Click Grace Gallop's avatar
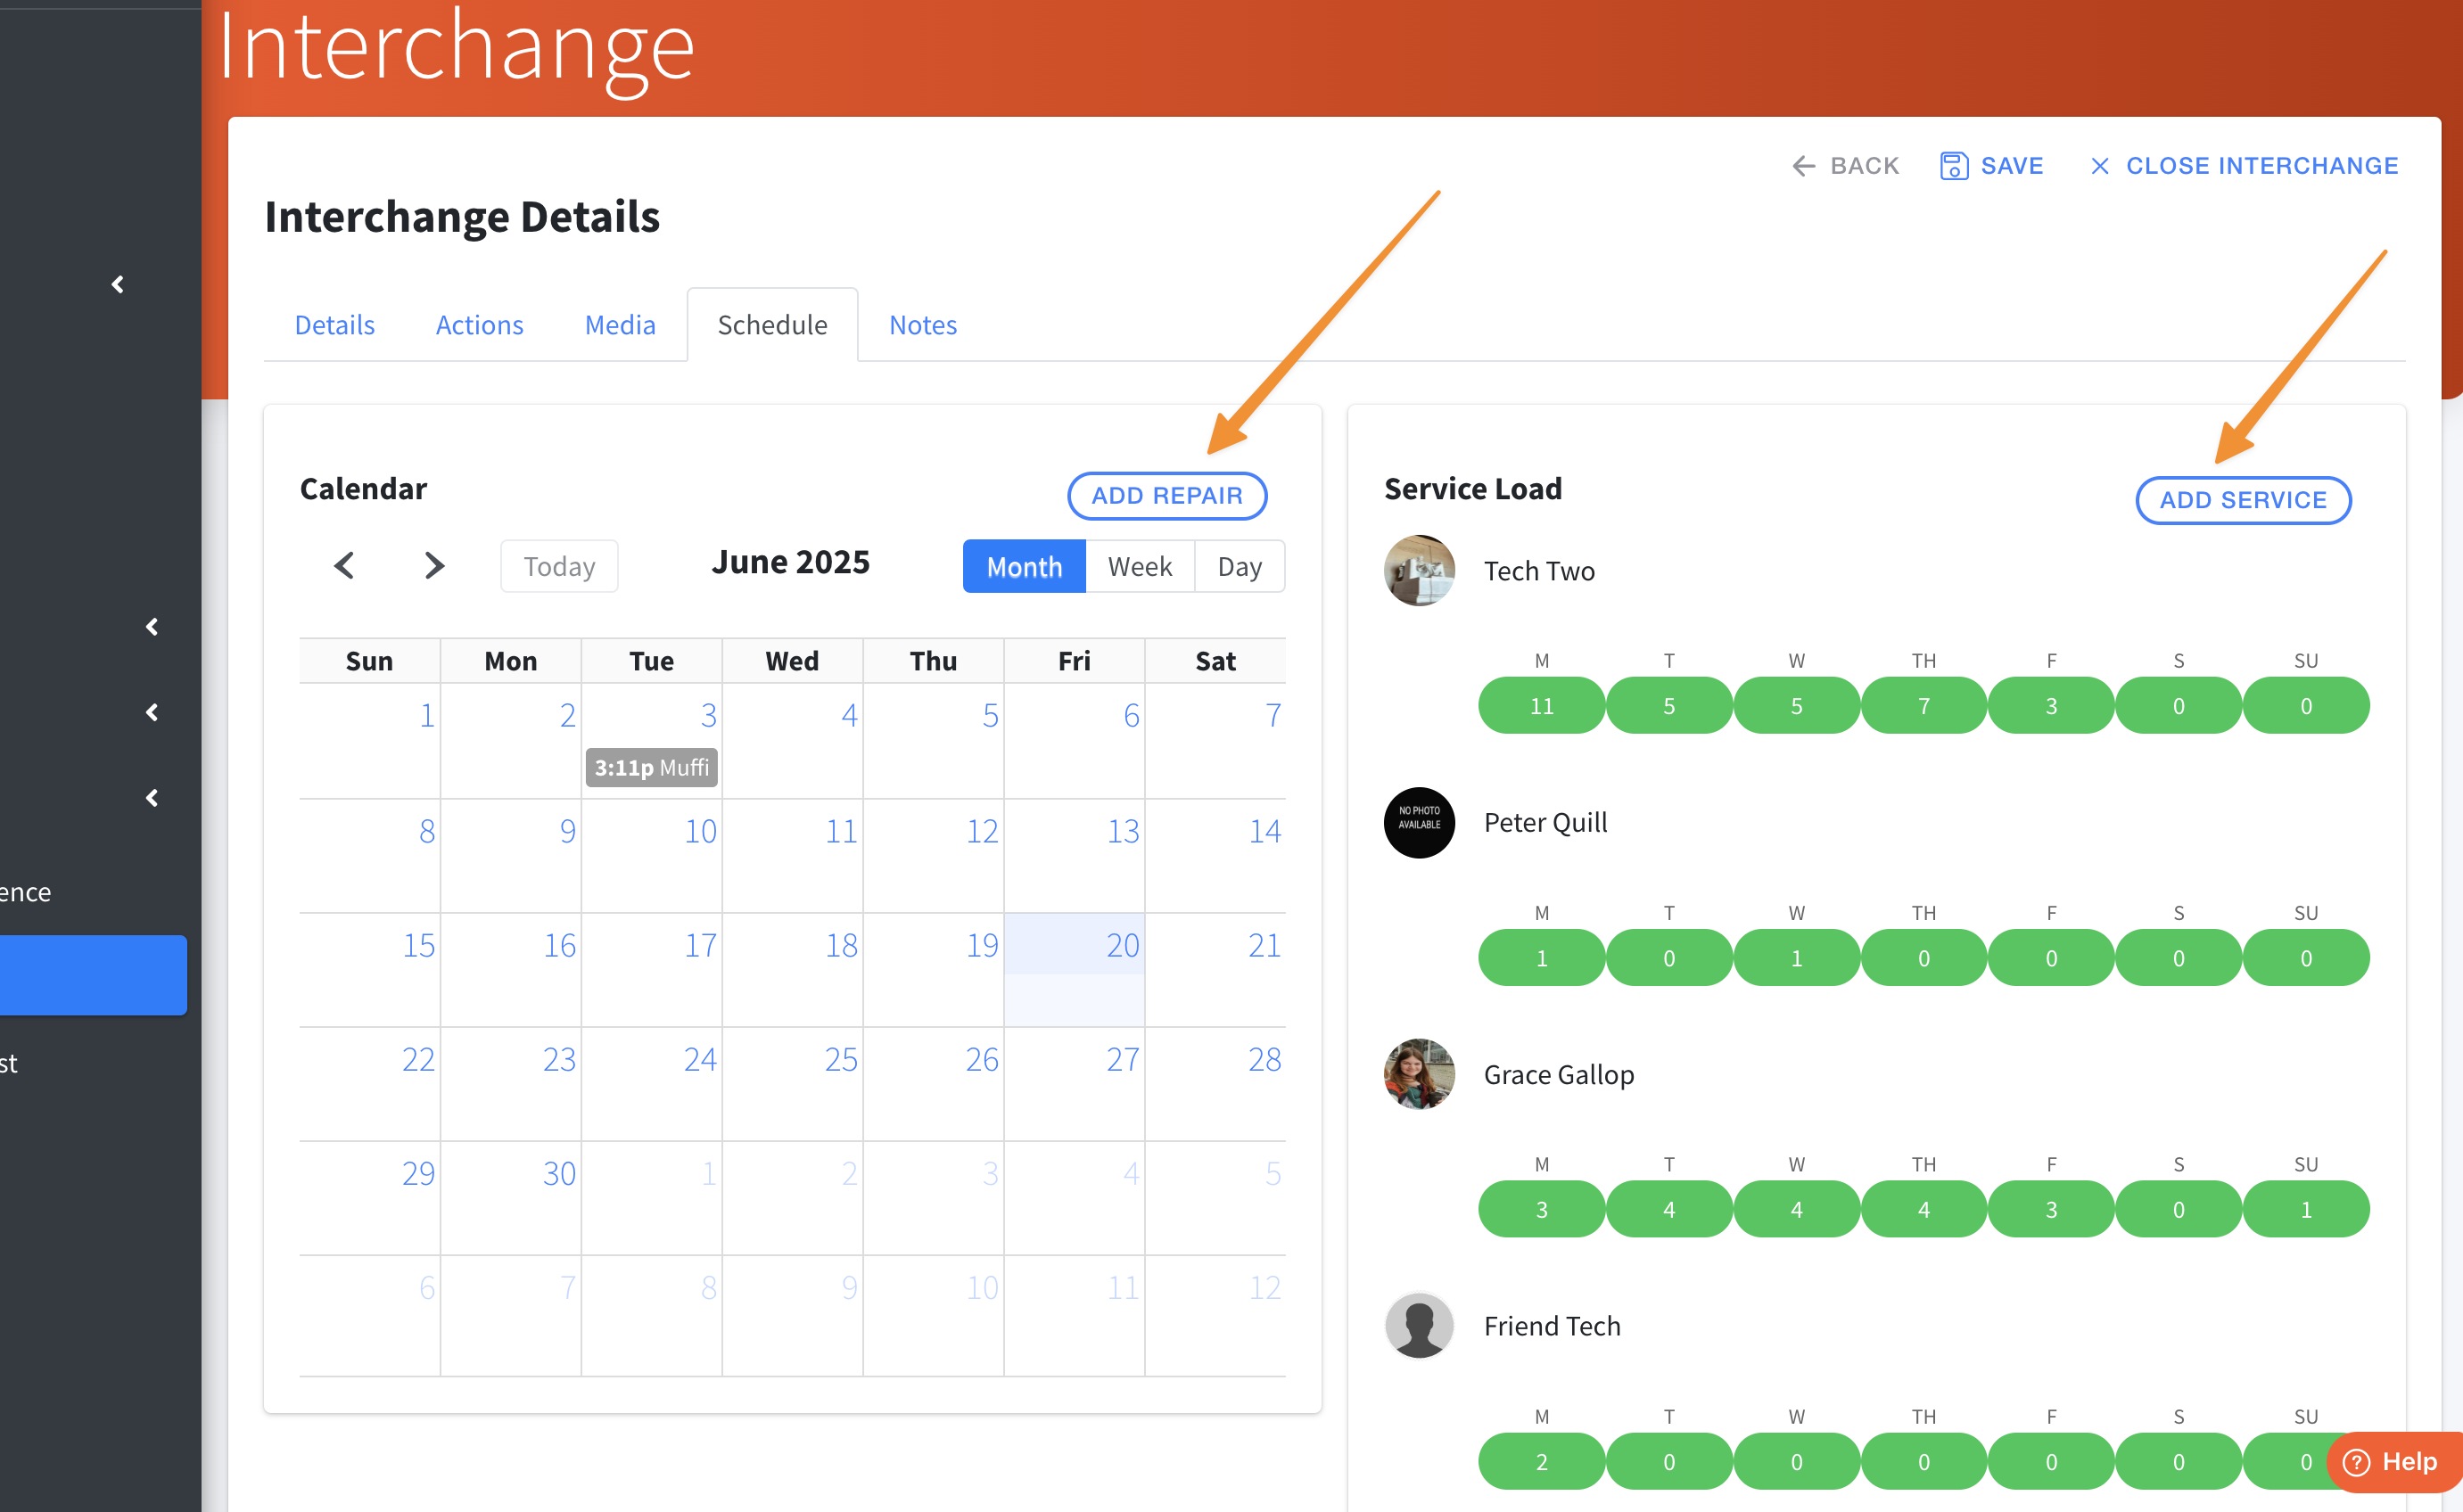 [1418, 1074]
